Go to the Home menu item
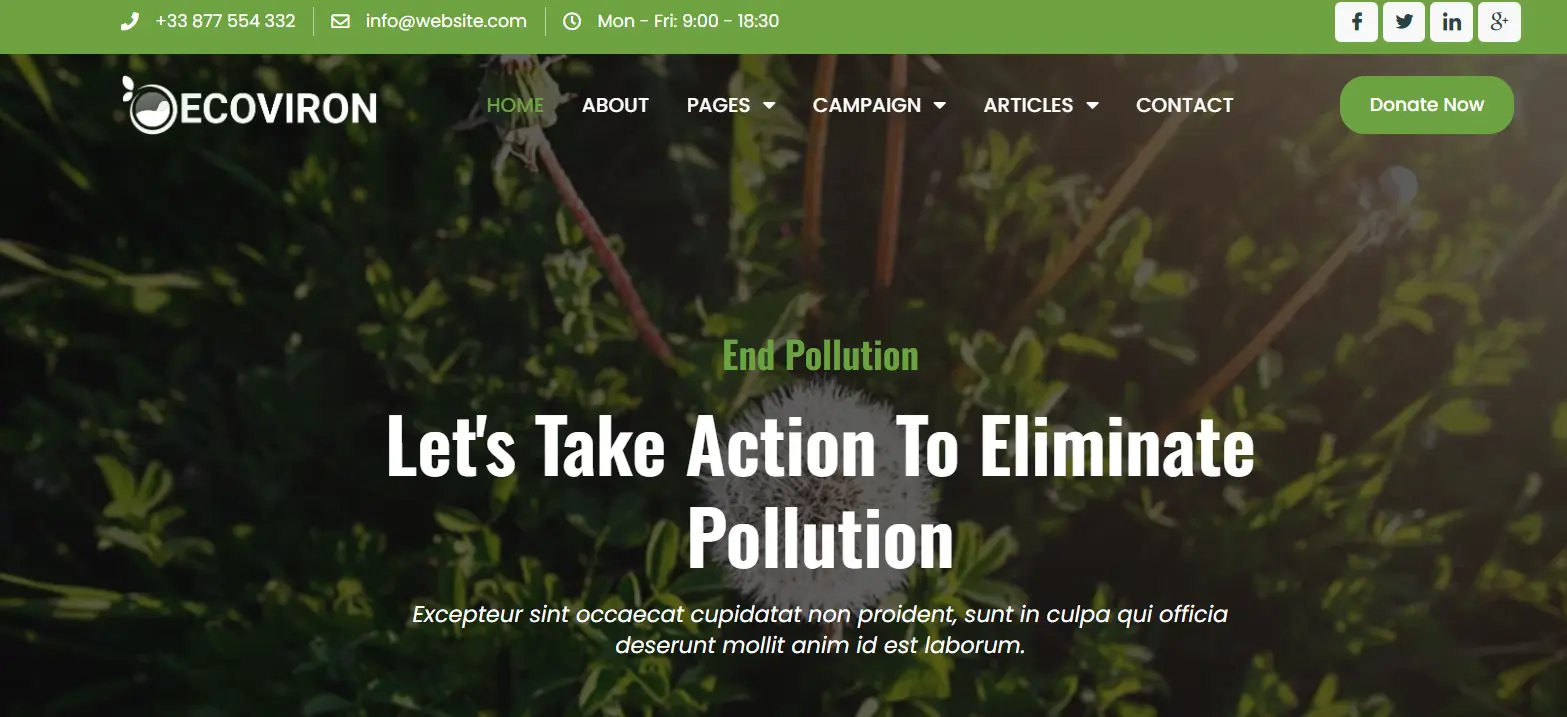This screenshot has height=717, width=1567. click(515, 105)
